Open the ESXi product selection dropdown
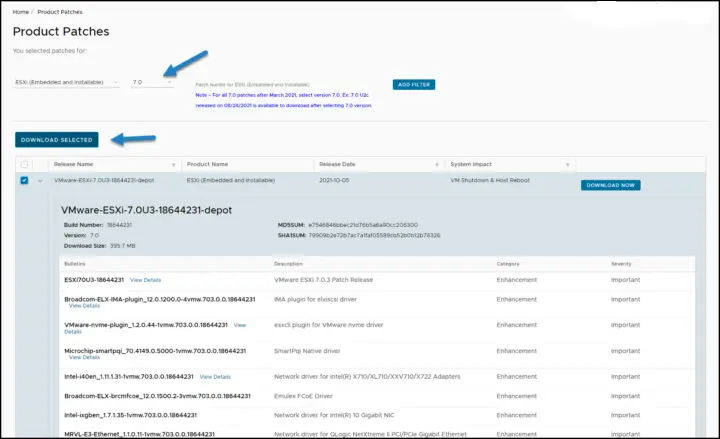 coord(67,82)
